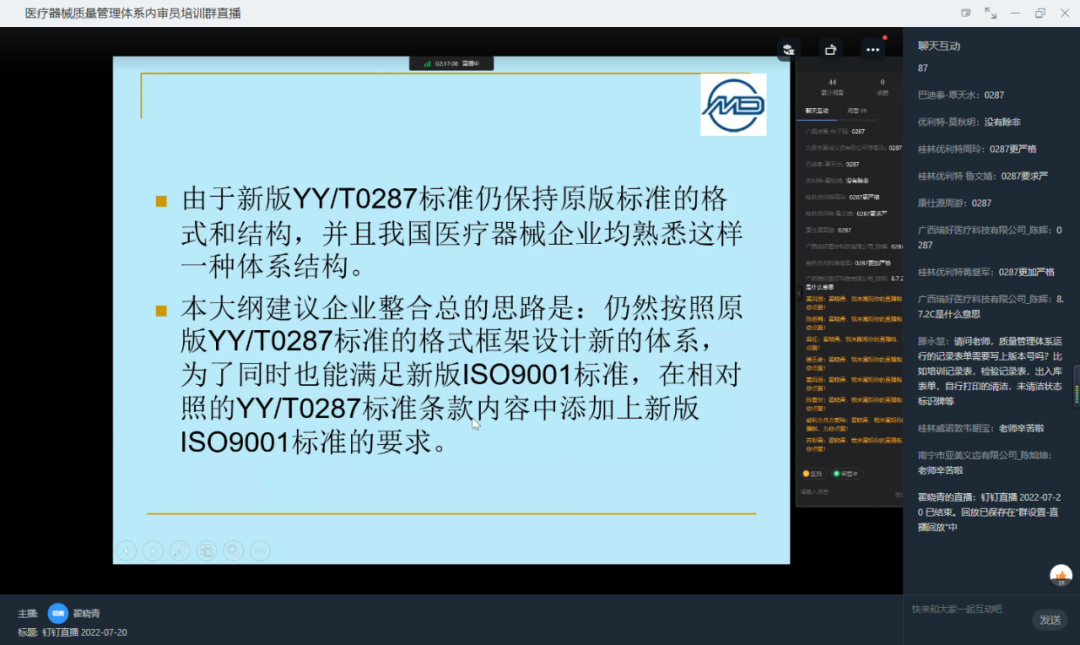The width and height of the screenshot is (1080, 645).
Task: Select the slideshow pen tool
Action: click(180, 551)
